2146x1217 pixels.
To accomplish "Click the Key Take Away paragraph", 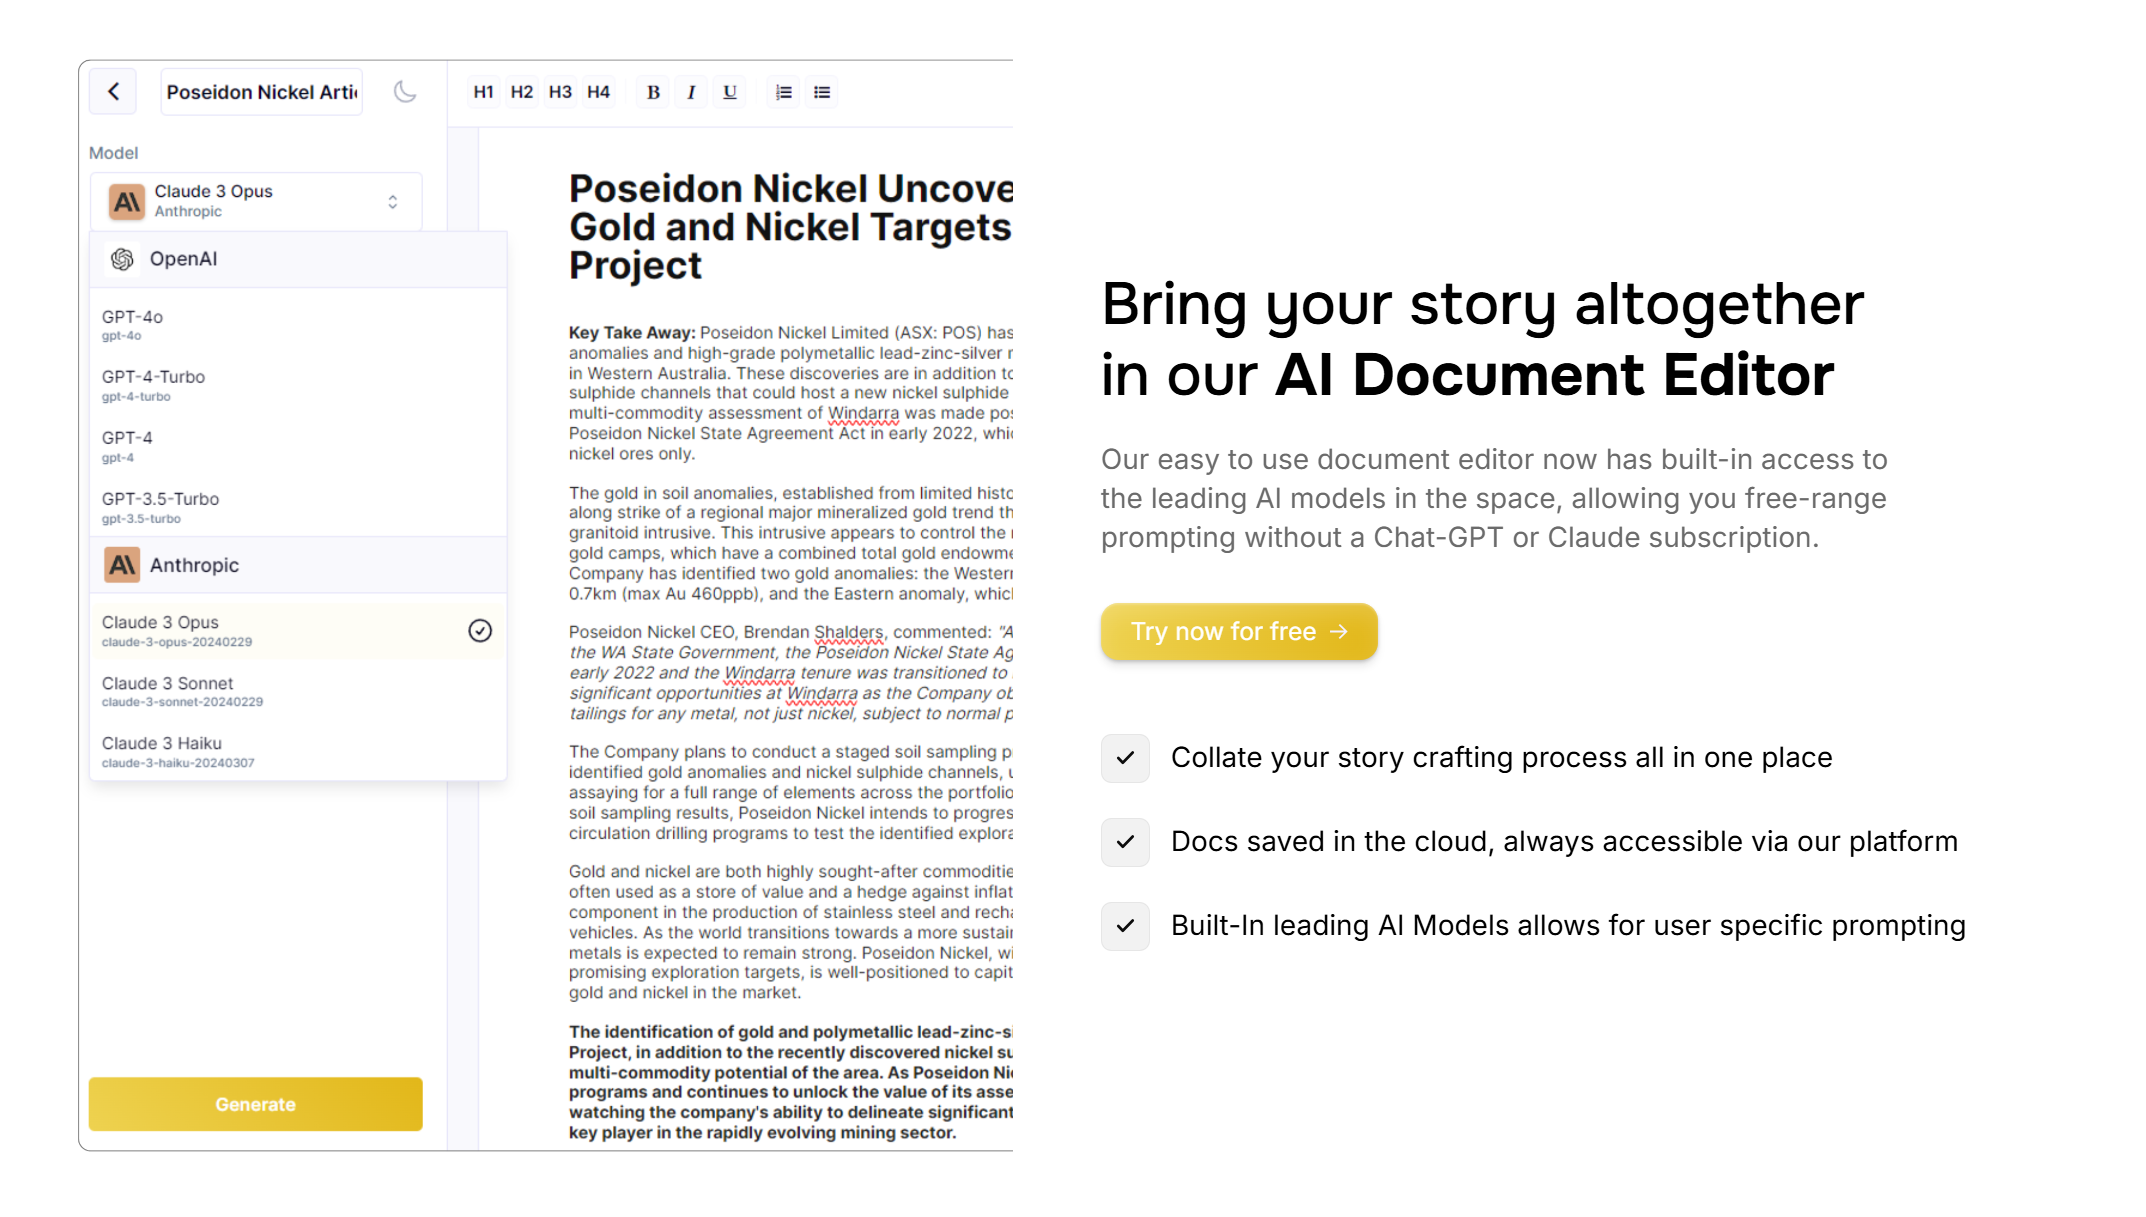I will (x=790, y=393).
